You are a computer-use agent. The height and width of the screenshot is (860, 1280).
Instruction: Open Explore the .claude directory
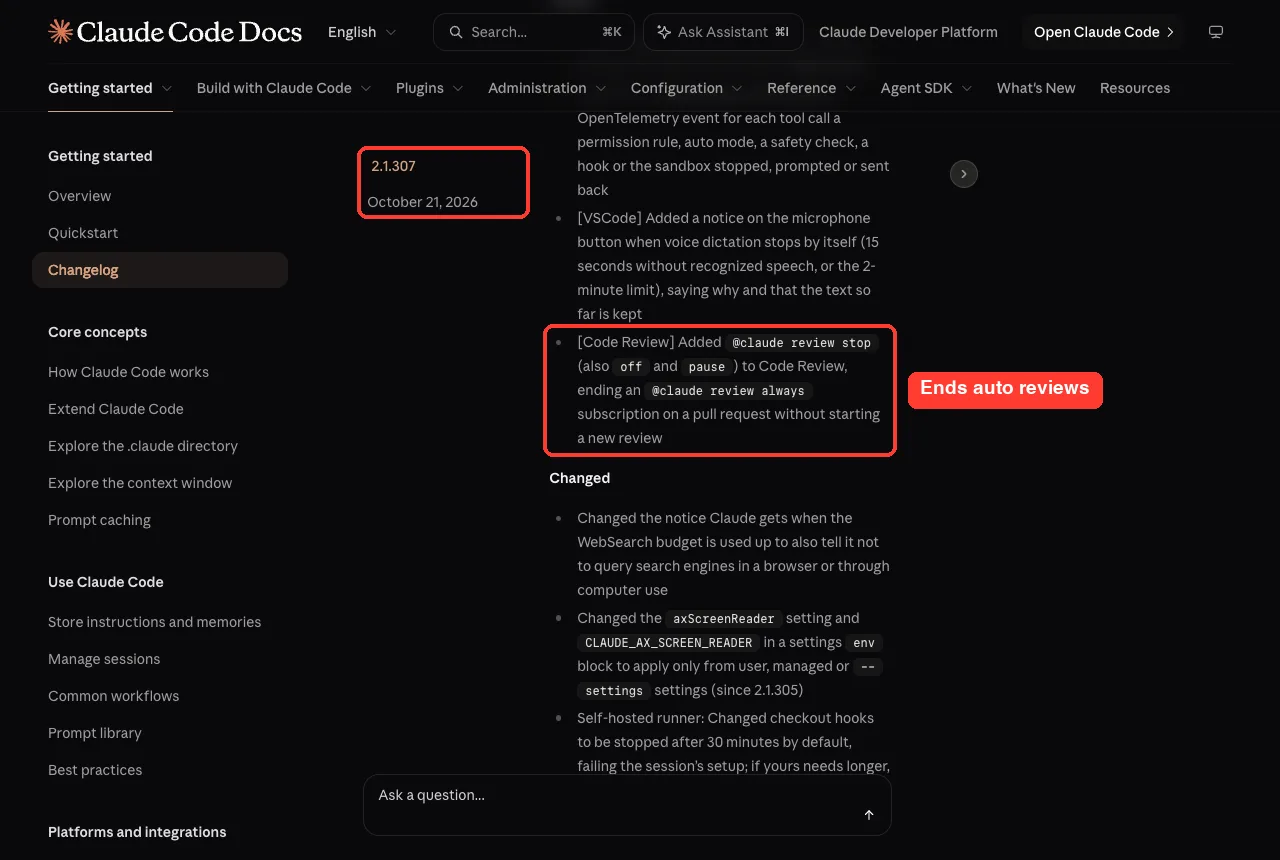[160, 446]
